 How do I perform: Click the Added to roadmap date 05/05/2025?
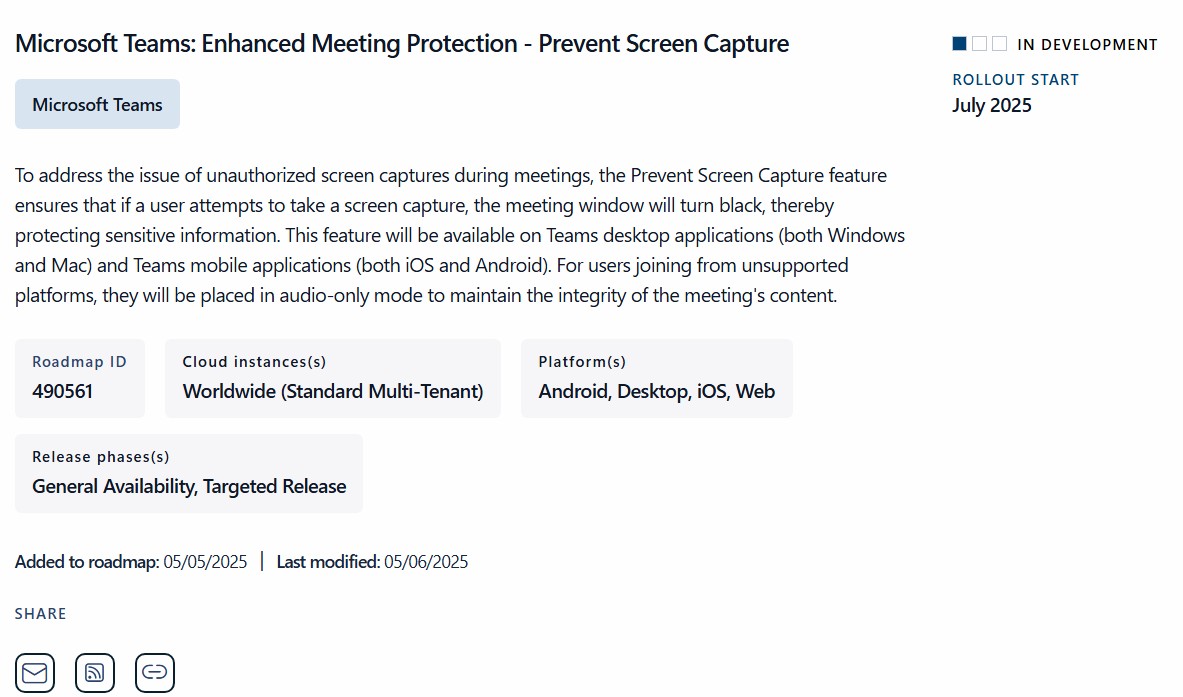tap(205, 562)
